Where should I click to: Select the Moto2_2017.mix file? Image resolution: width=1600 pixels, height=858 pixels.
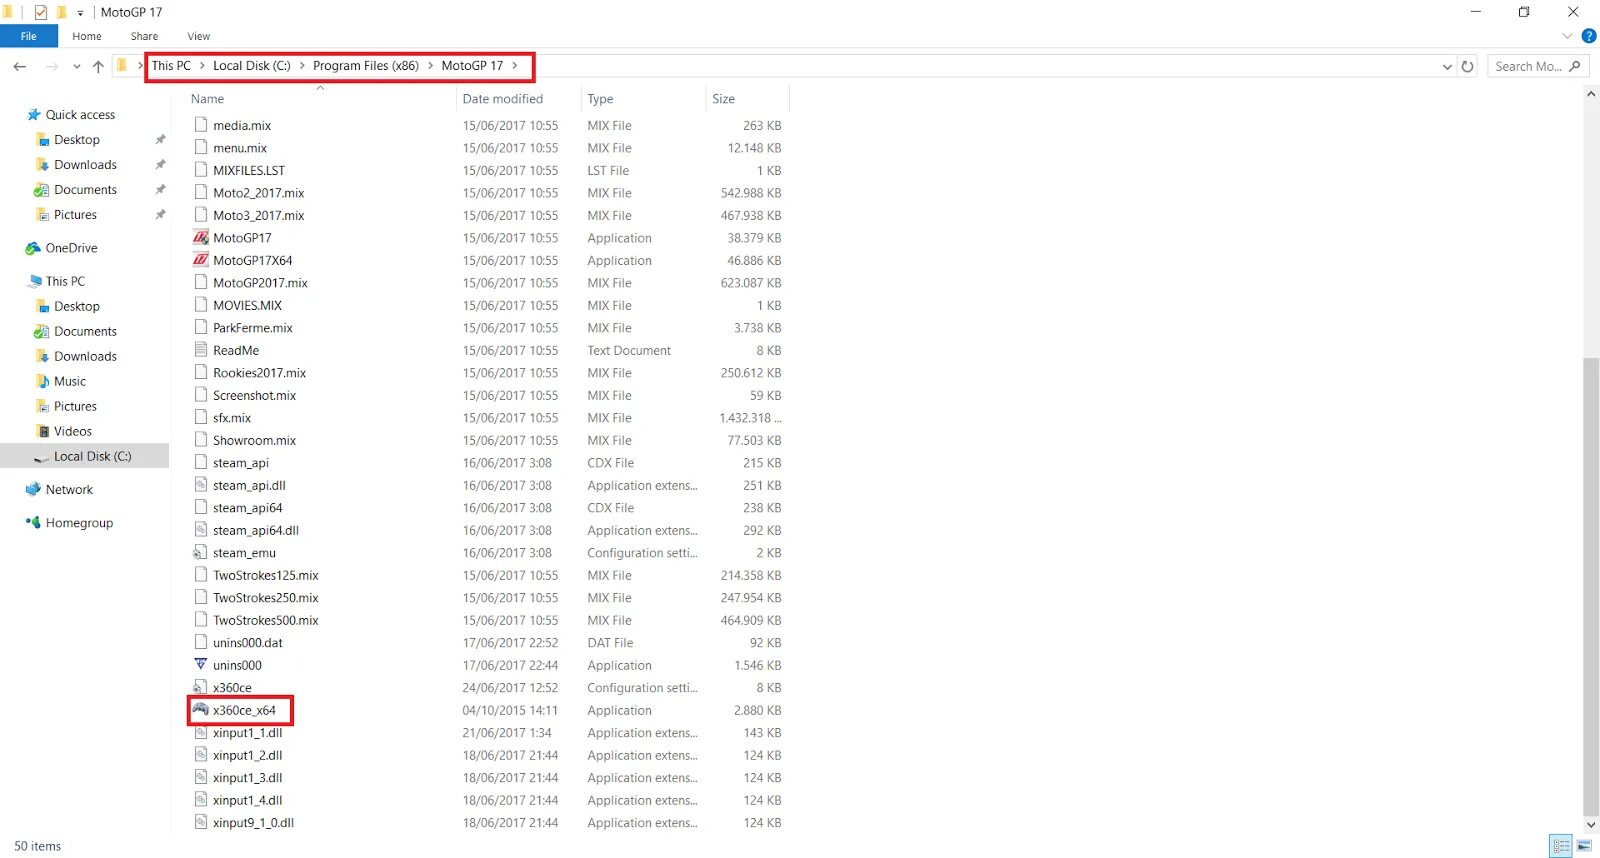[x=258, y=193]
